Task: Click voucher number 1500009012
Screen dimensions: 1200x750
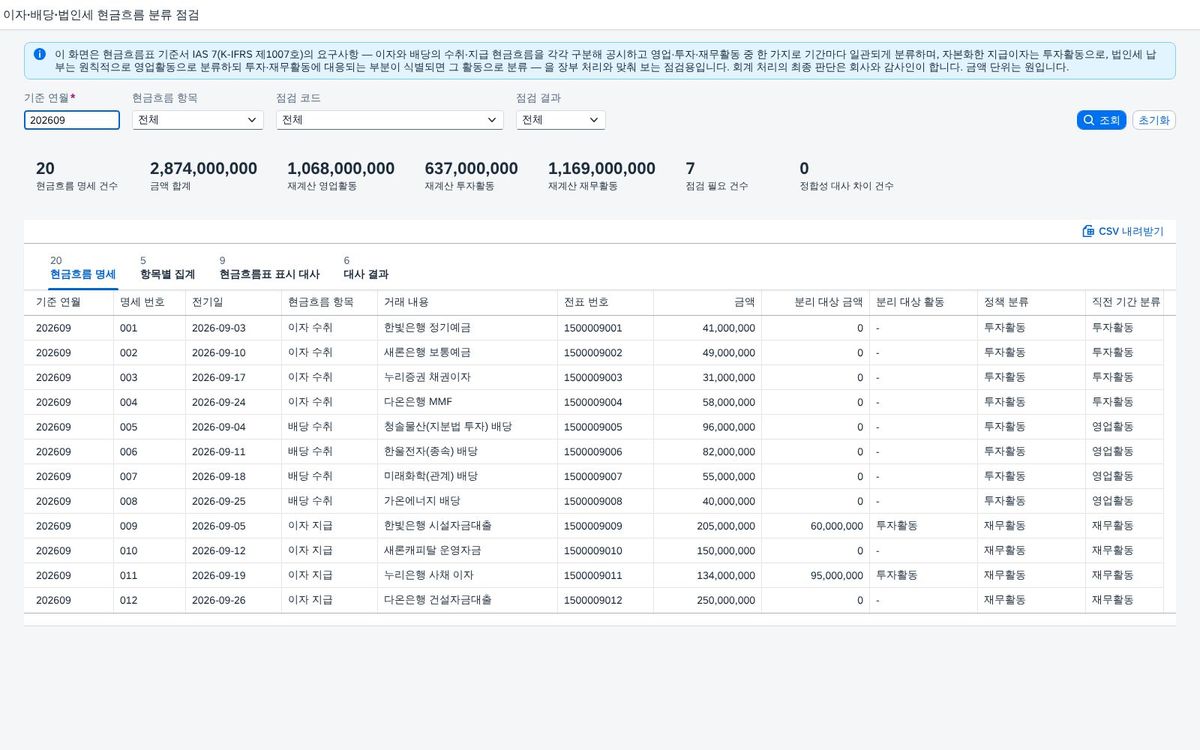Action: point(593,600)
